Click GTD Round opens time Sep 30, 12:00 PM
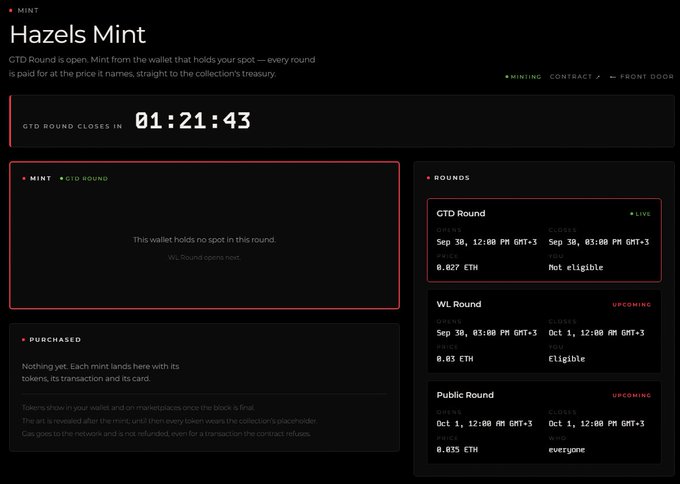This screenshot has height=484, width=680. point(487,242)
